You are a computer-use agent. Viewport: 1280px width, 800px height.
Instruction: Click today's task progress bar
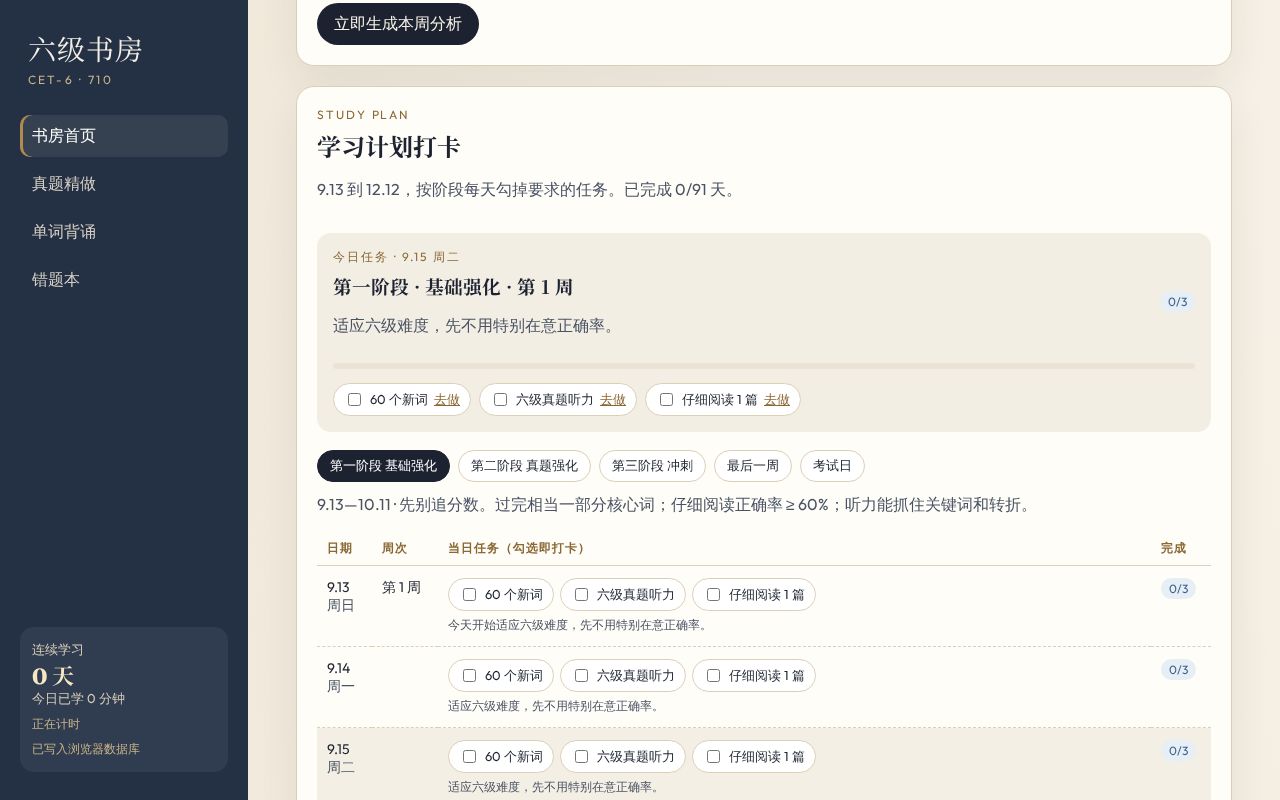click(764, 366)
